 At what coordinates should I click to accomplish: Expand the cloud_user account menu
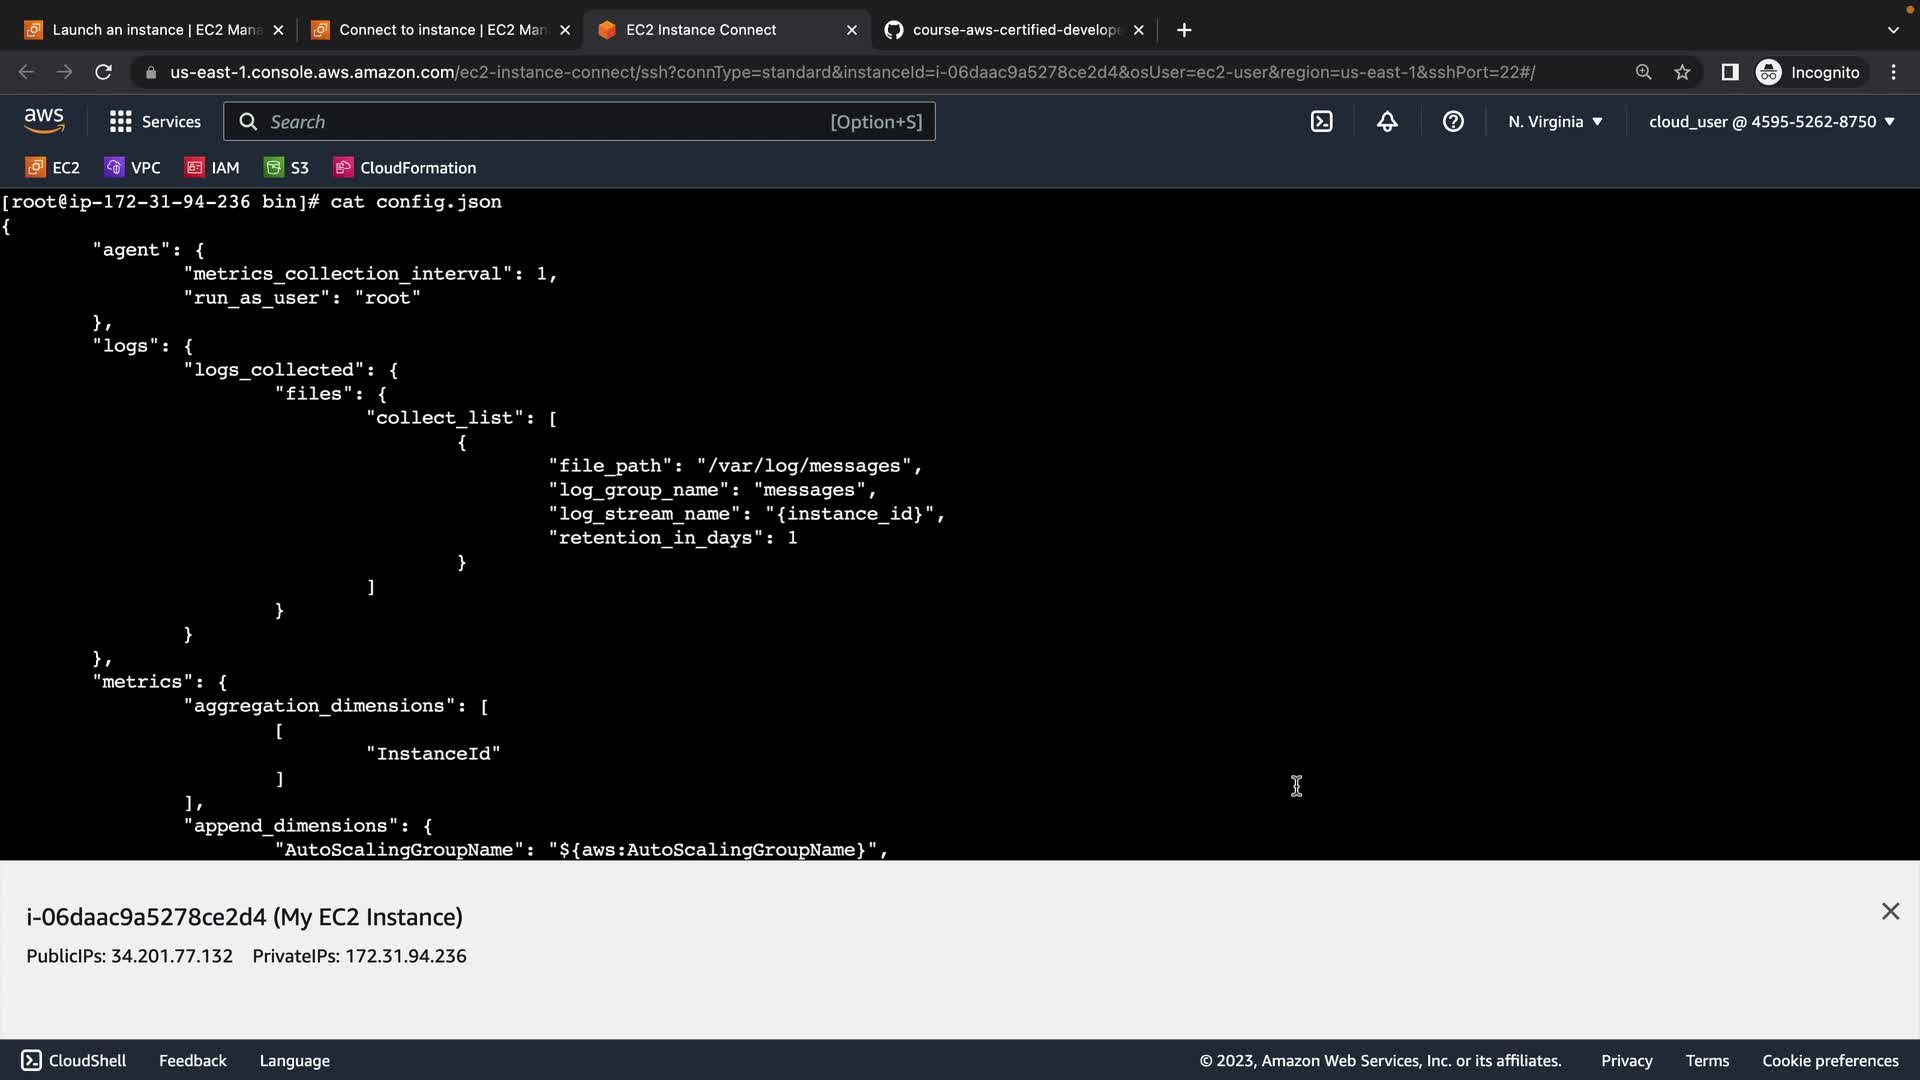(x=1771, y=121)
